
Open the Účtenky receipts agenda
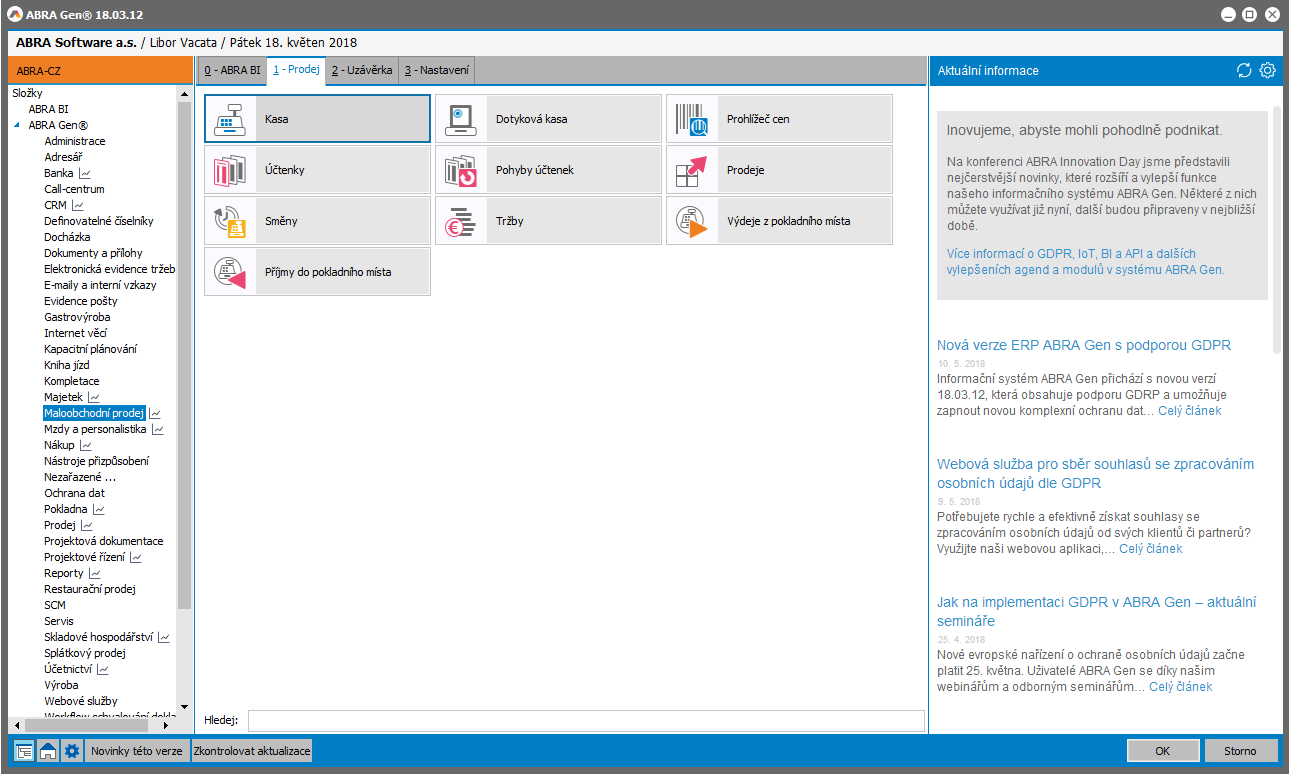[x=317, y=170]
